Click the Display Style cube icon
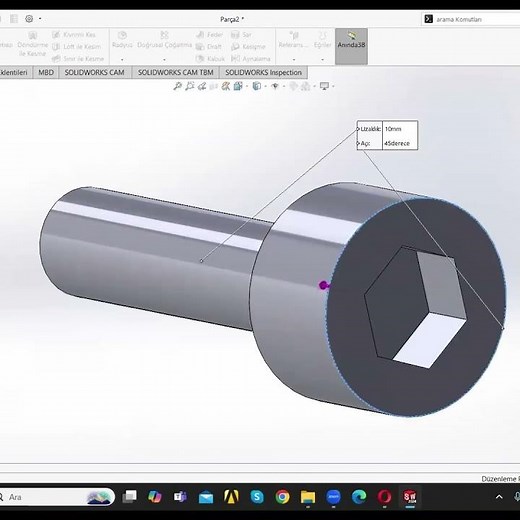This screenshot has height=520, width=520. [x=256, y=86]
